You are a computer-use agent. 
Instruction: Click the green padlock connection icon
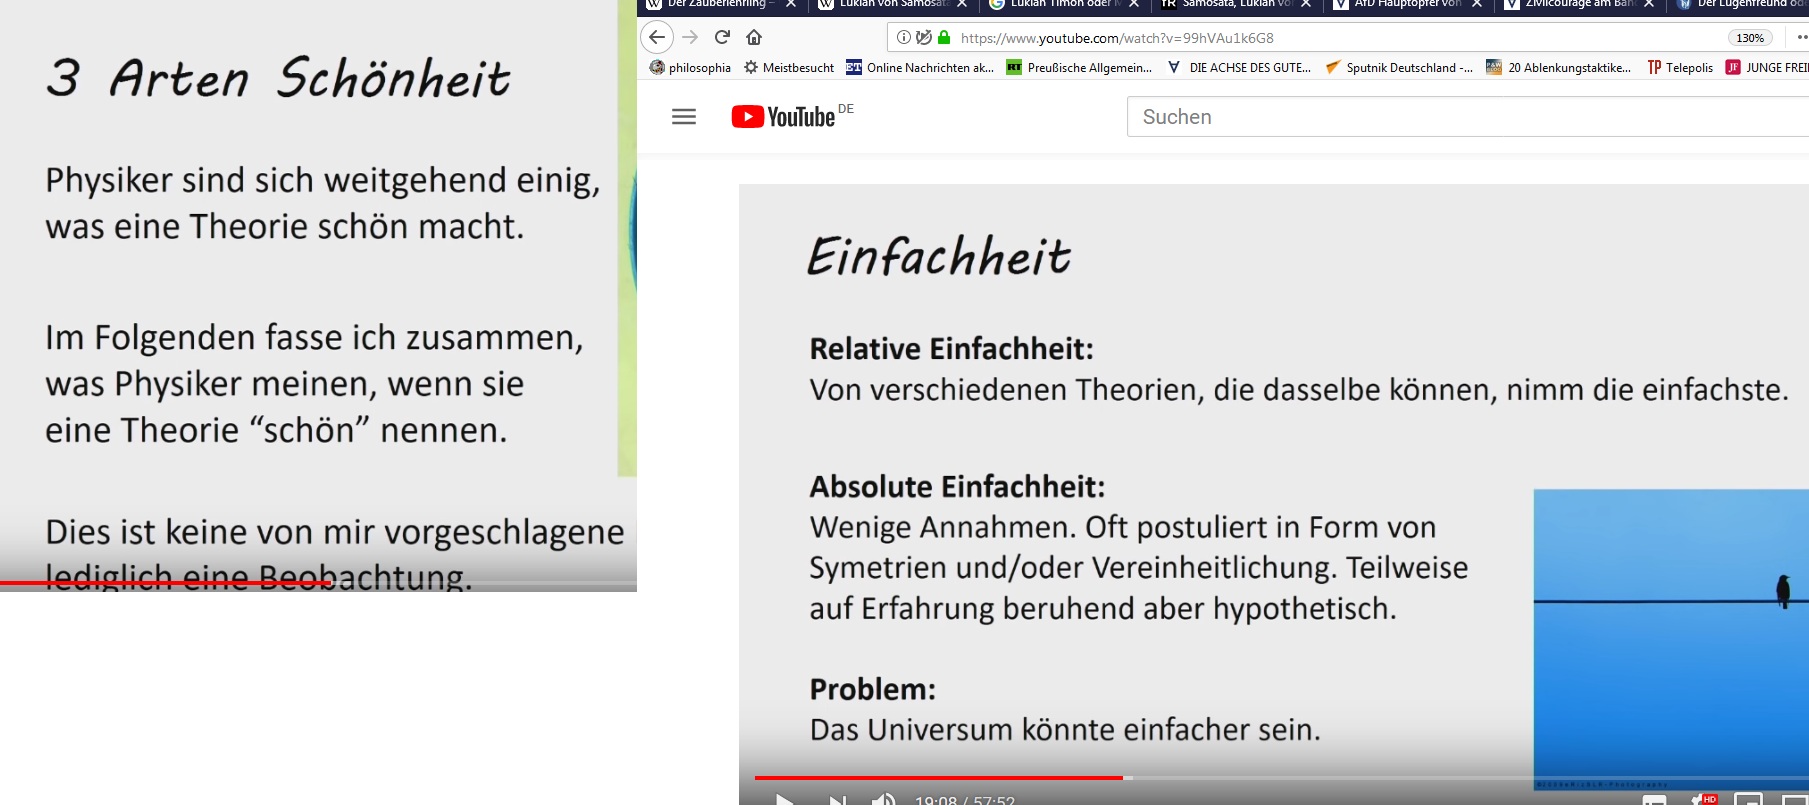pyautogui.click(x=944, y=37)
